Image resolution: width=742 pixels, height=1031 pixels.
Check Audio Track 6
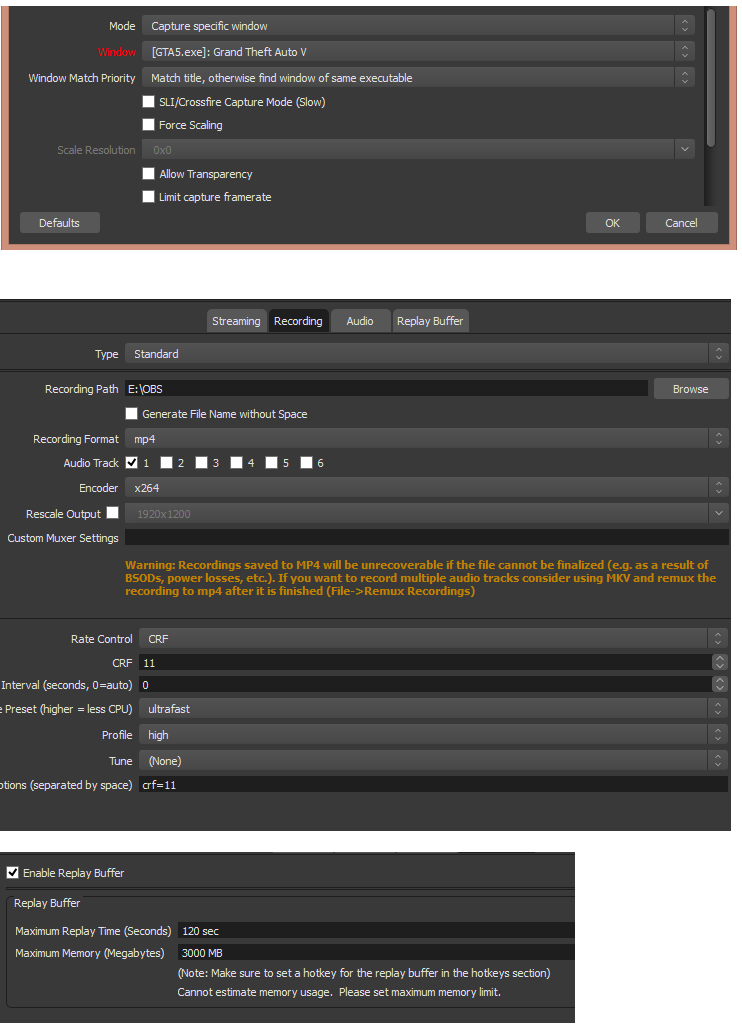[x=306, y=463]
